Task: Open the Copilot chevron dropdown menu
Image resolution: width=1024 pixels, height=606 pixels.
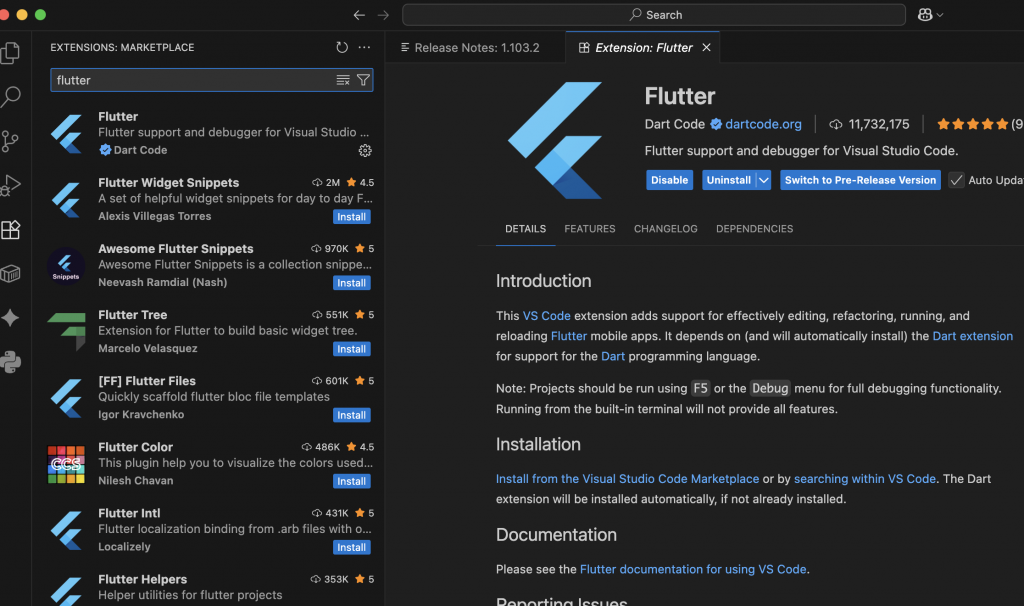Action: (x=940, y=15)
